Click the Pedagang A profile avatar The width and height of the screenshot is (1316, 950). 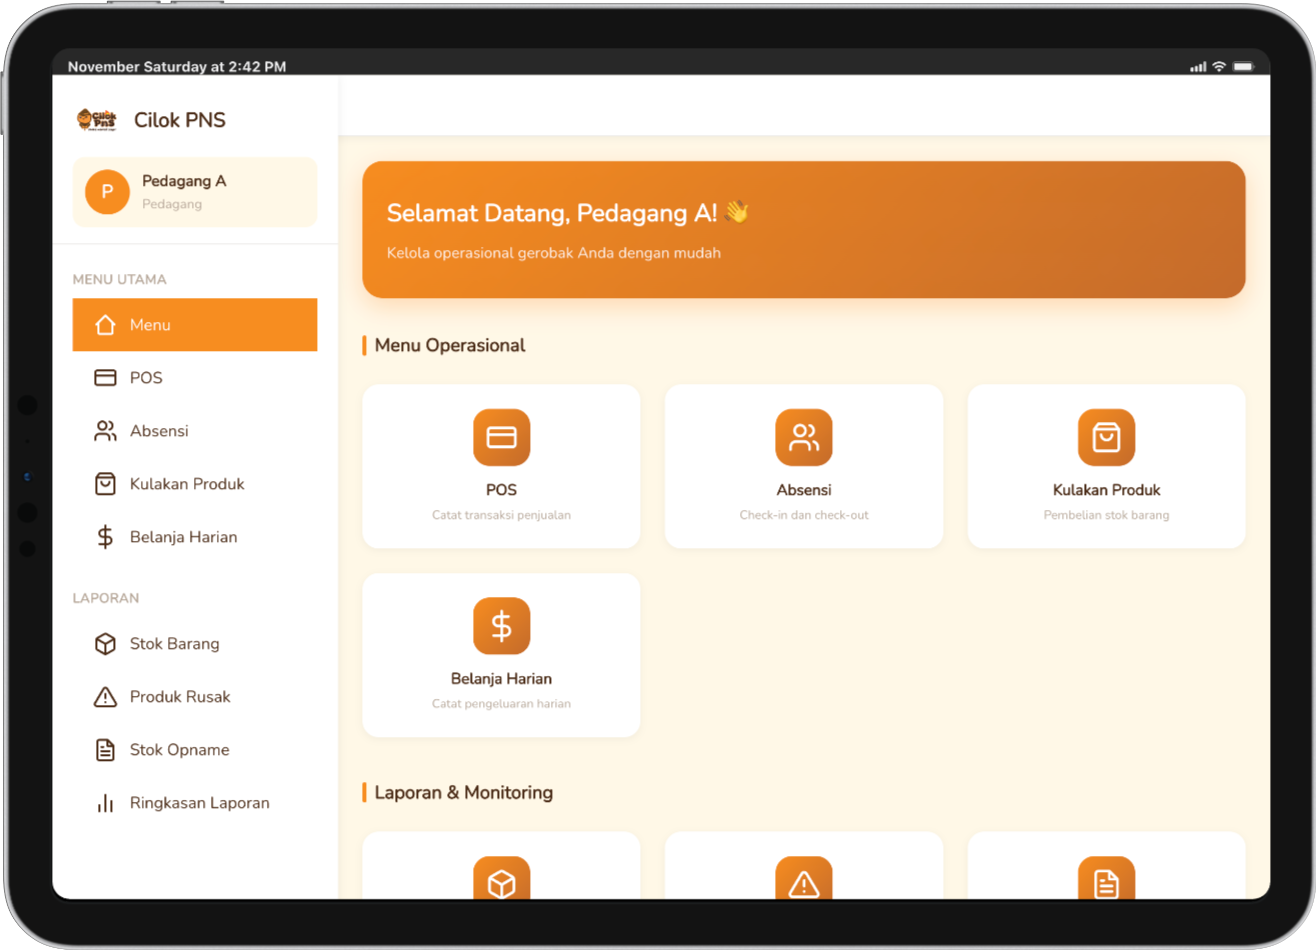coord(107,192)
